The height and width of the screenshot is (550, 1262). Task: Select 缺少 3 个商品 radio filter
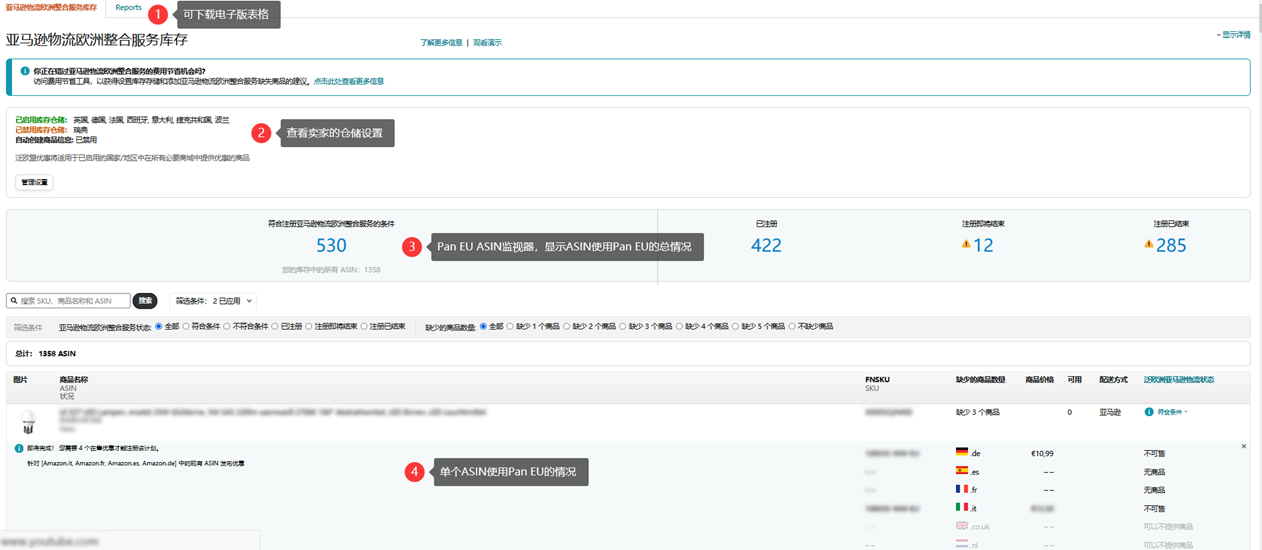coord(622,326)
